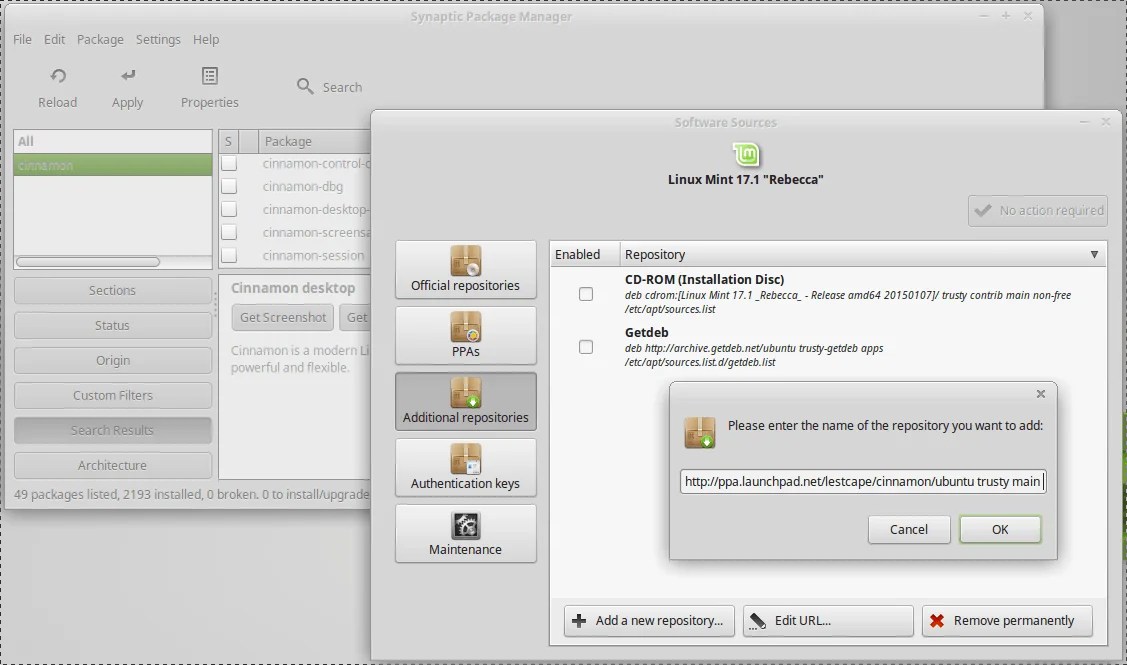Click the Reload icon in Synaptic toolbar

click(x=57, y=85)
